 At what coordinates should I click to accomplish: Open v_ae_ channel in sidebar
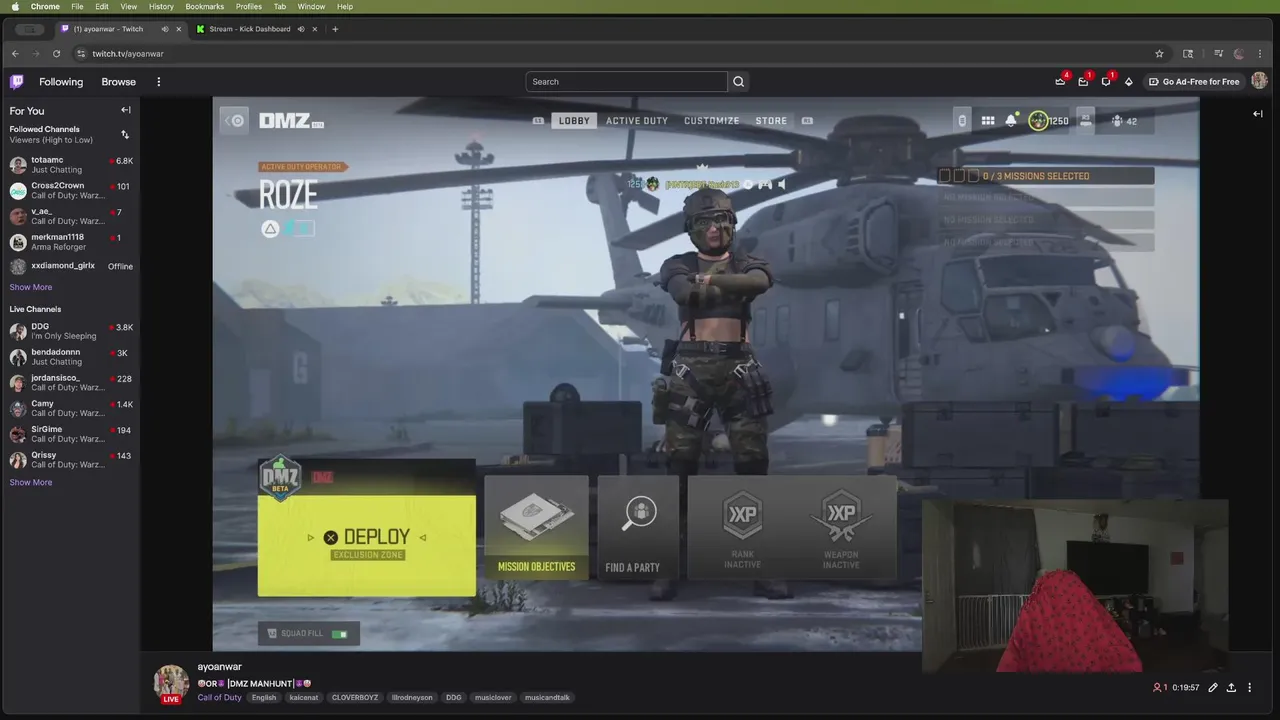pos(70,216)
